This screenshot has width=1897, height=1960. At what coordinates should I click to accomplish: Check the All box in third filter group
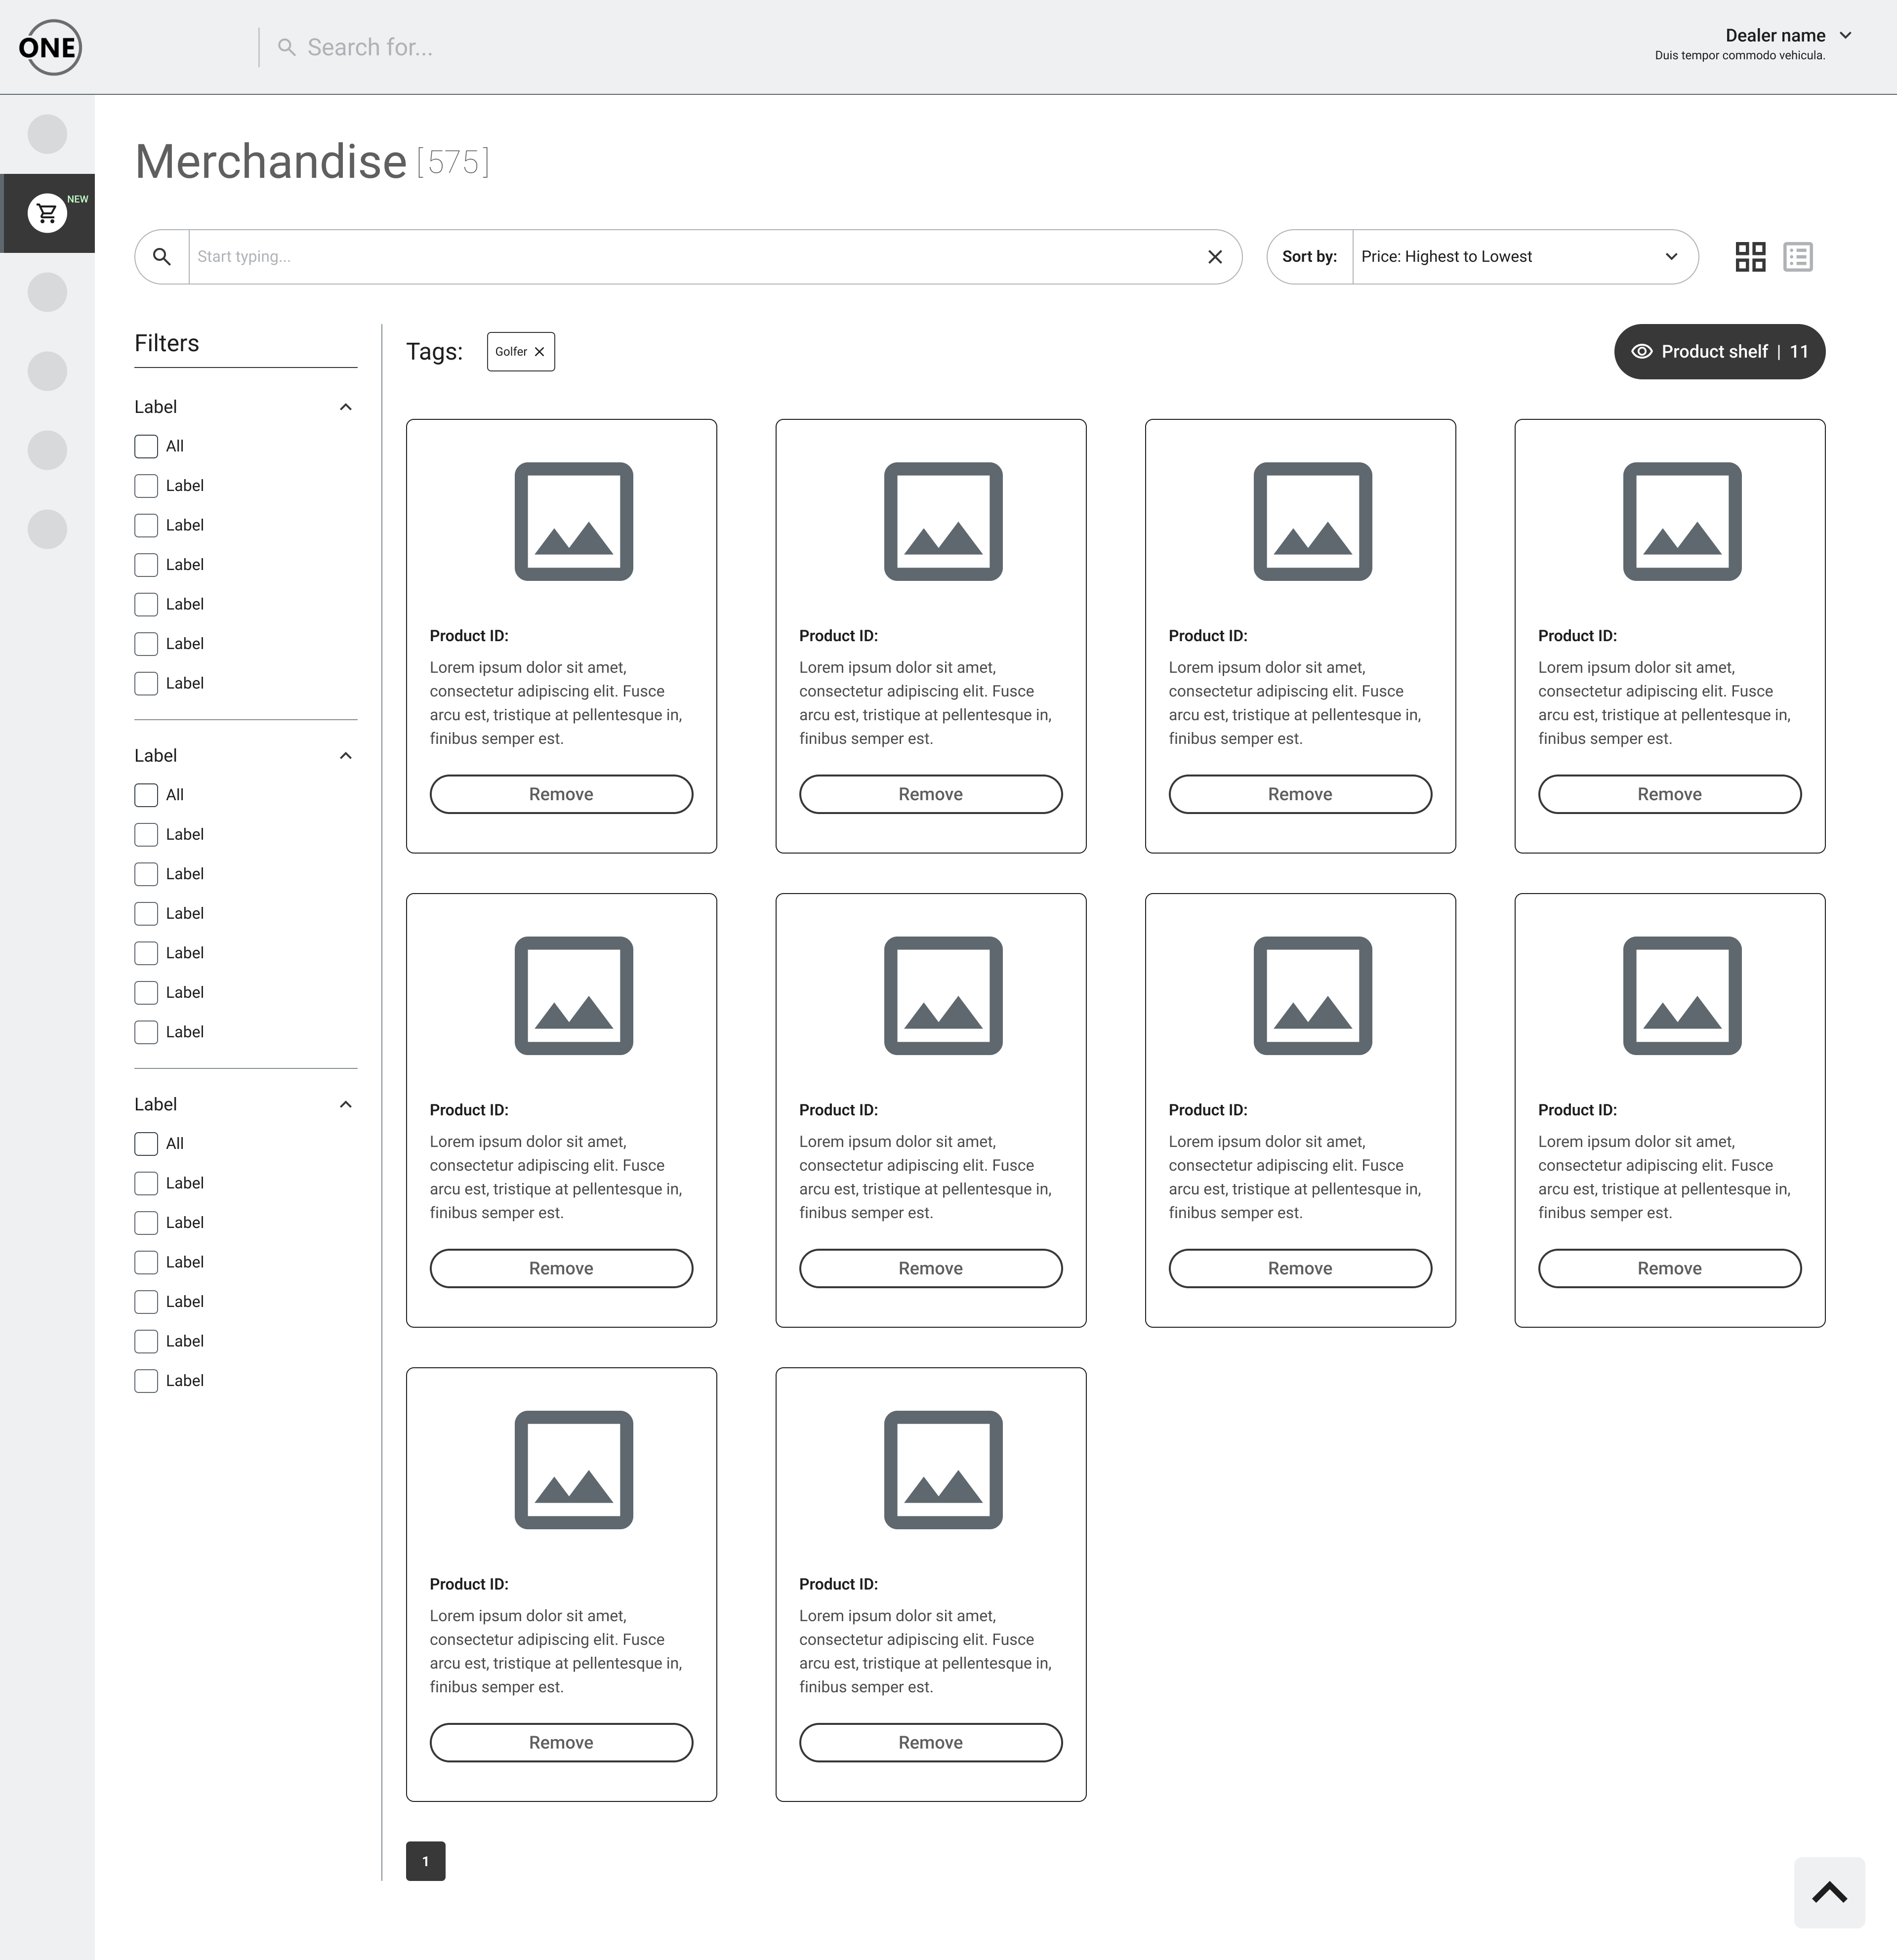pyautogui.click(x=146, y=1144)
